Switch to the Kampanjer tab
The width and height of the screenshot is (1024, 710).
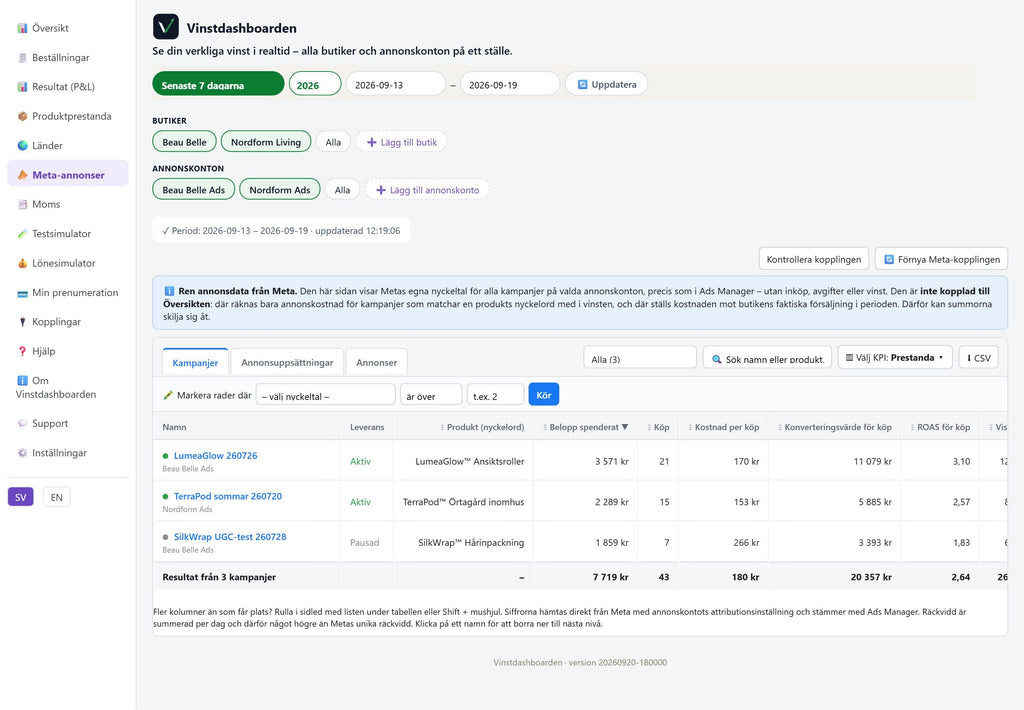(195, 362)
